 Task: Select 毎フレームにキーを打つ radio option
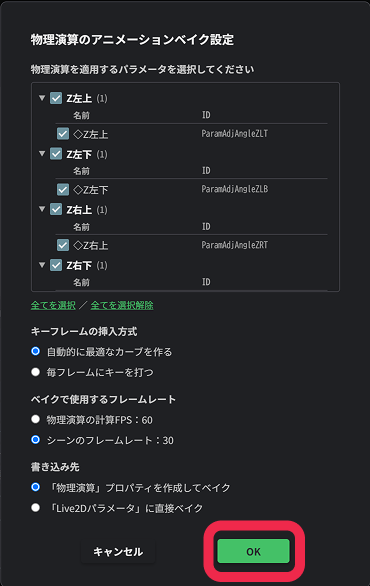coord(36,372)
